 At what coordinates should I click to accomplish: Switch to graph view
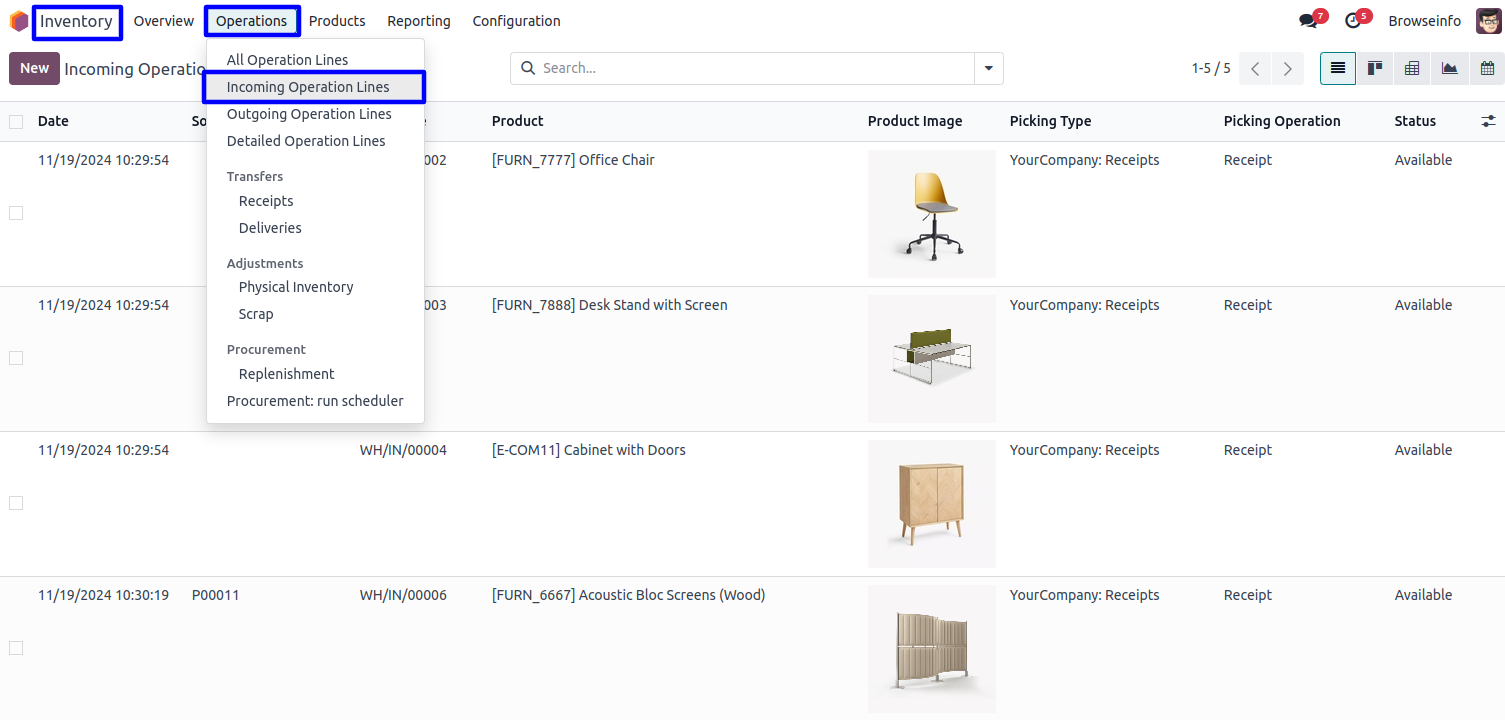point(1449,68)
